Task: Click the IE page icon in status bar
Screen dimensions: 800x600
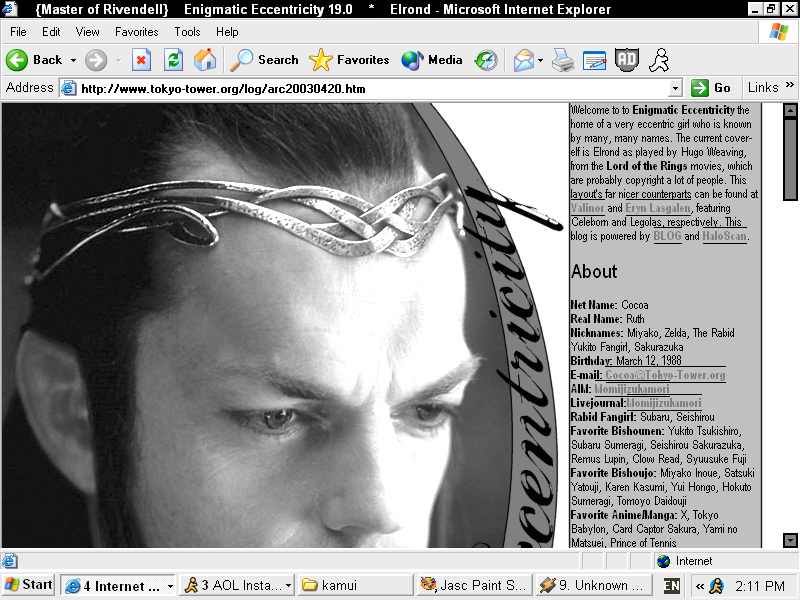Action: (10, 561)
